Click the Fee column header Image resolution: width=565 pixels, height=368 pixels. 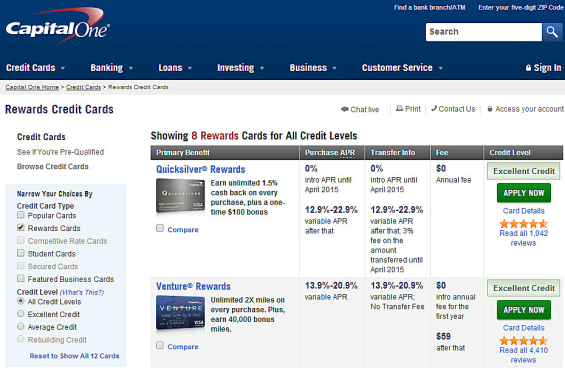tap(457, 152)
